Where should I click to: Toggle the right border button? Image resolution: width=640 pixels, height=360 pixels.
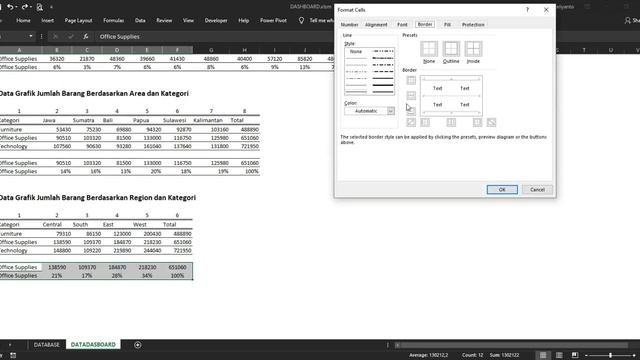477,122
